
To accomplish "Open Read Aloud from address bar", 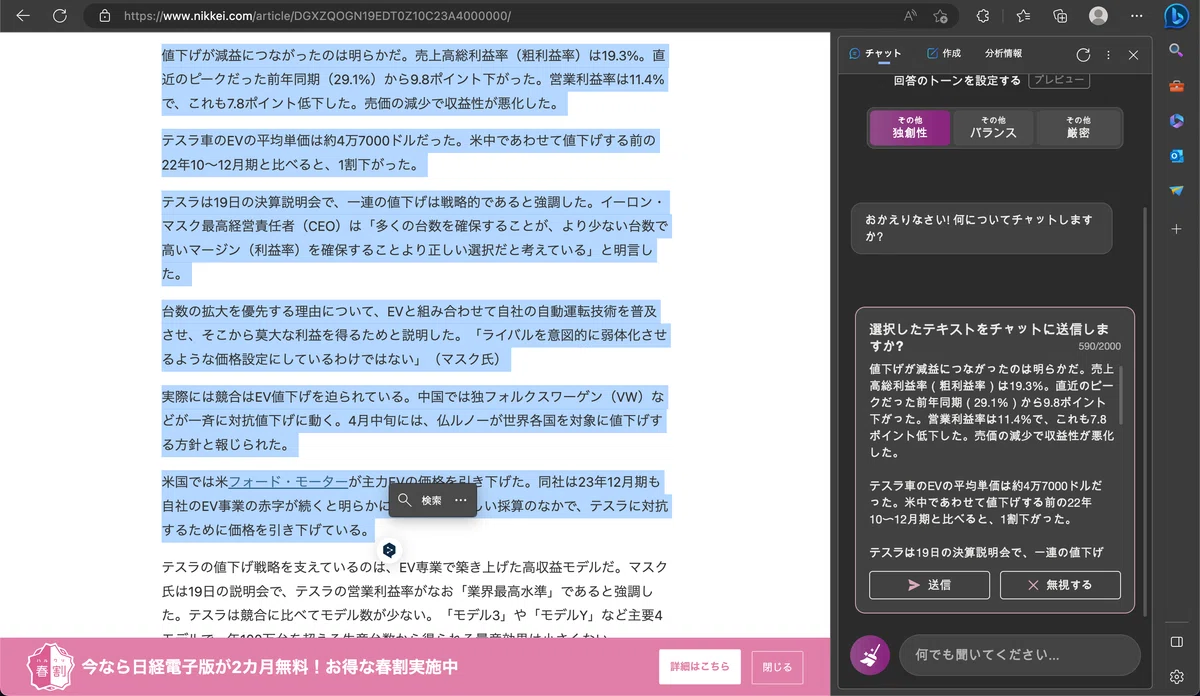I will pyautogui.click(x=910, y=16).
